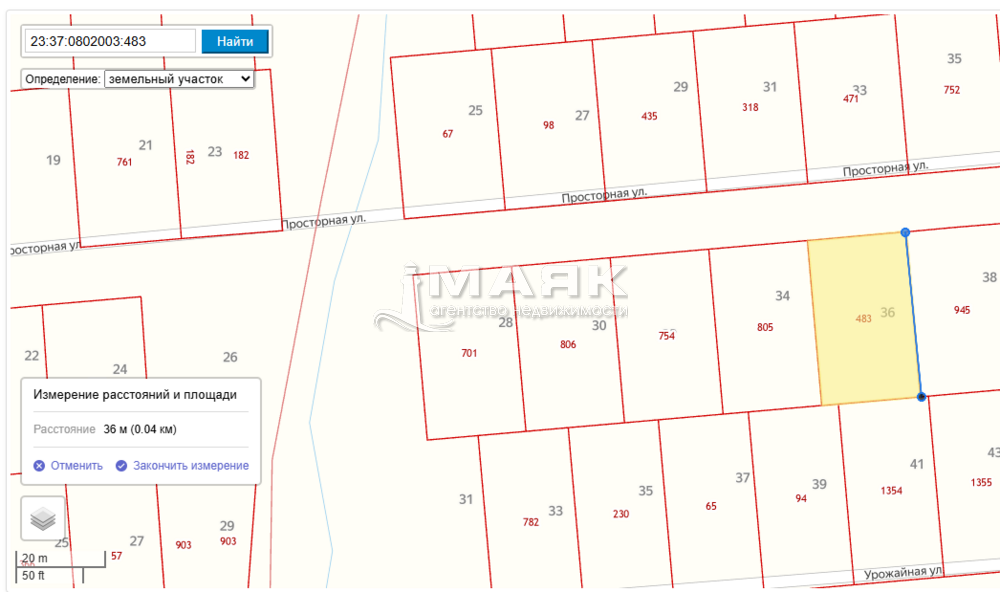Click the blue measurement line segment
This screenshot has height=592, width=1000.
(x=913, y=315)
